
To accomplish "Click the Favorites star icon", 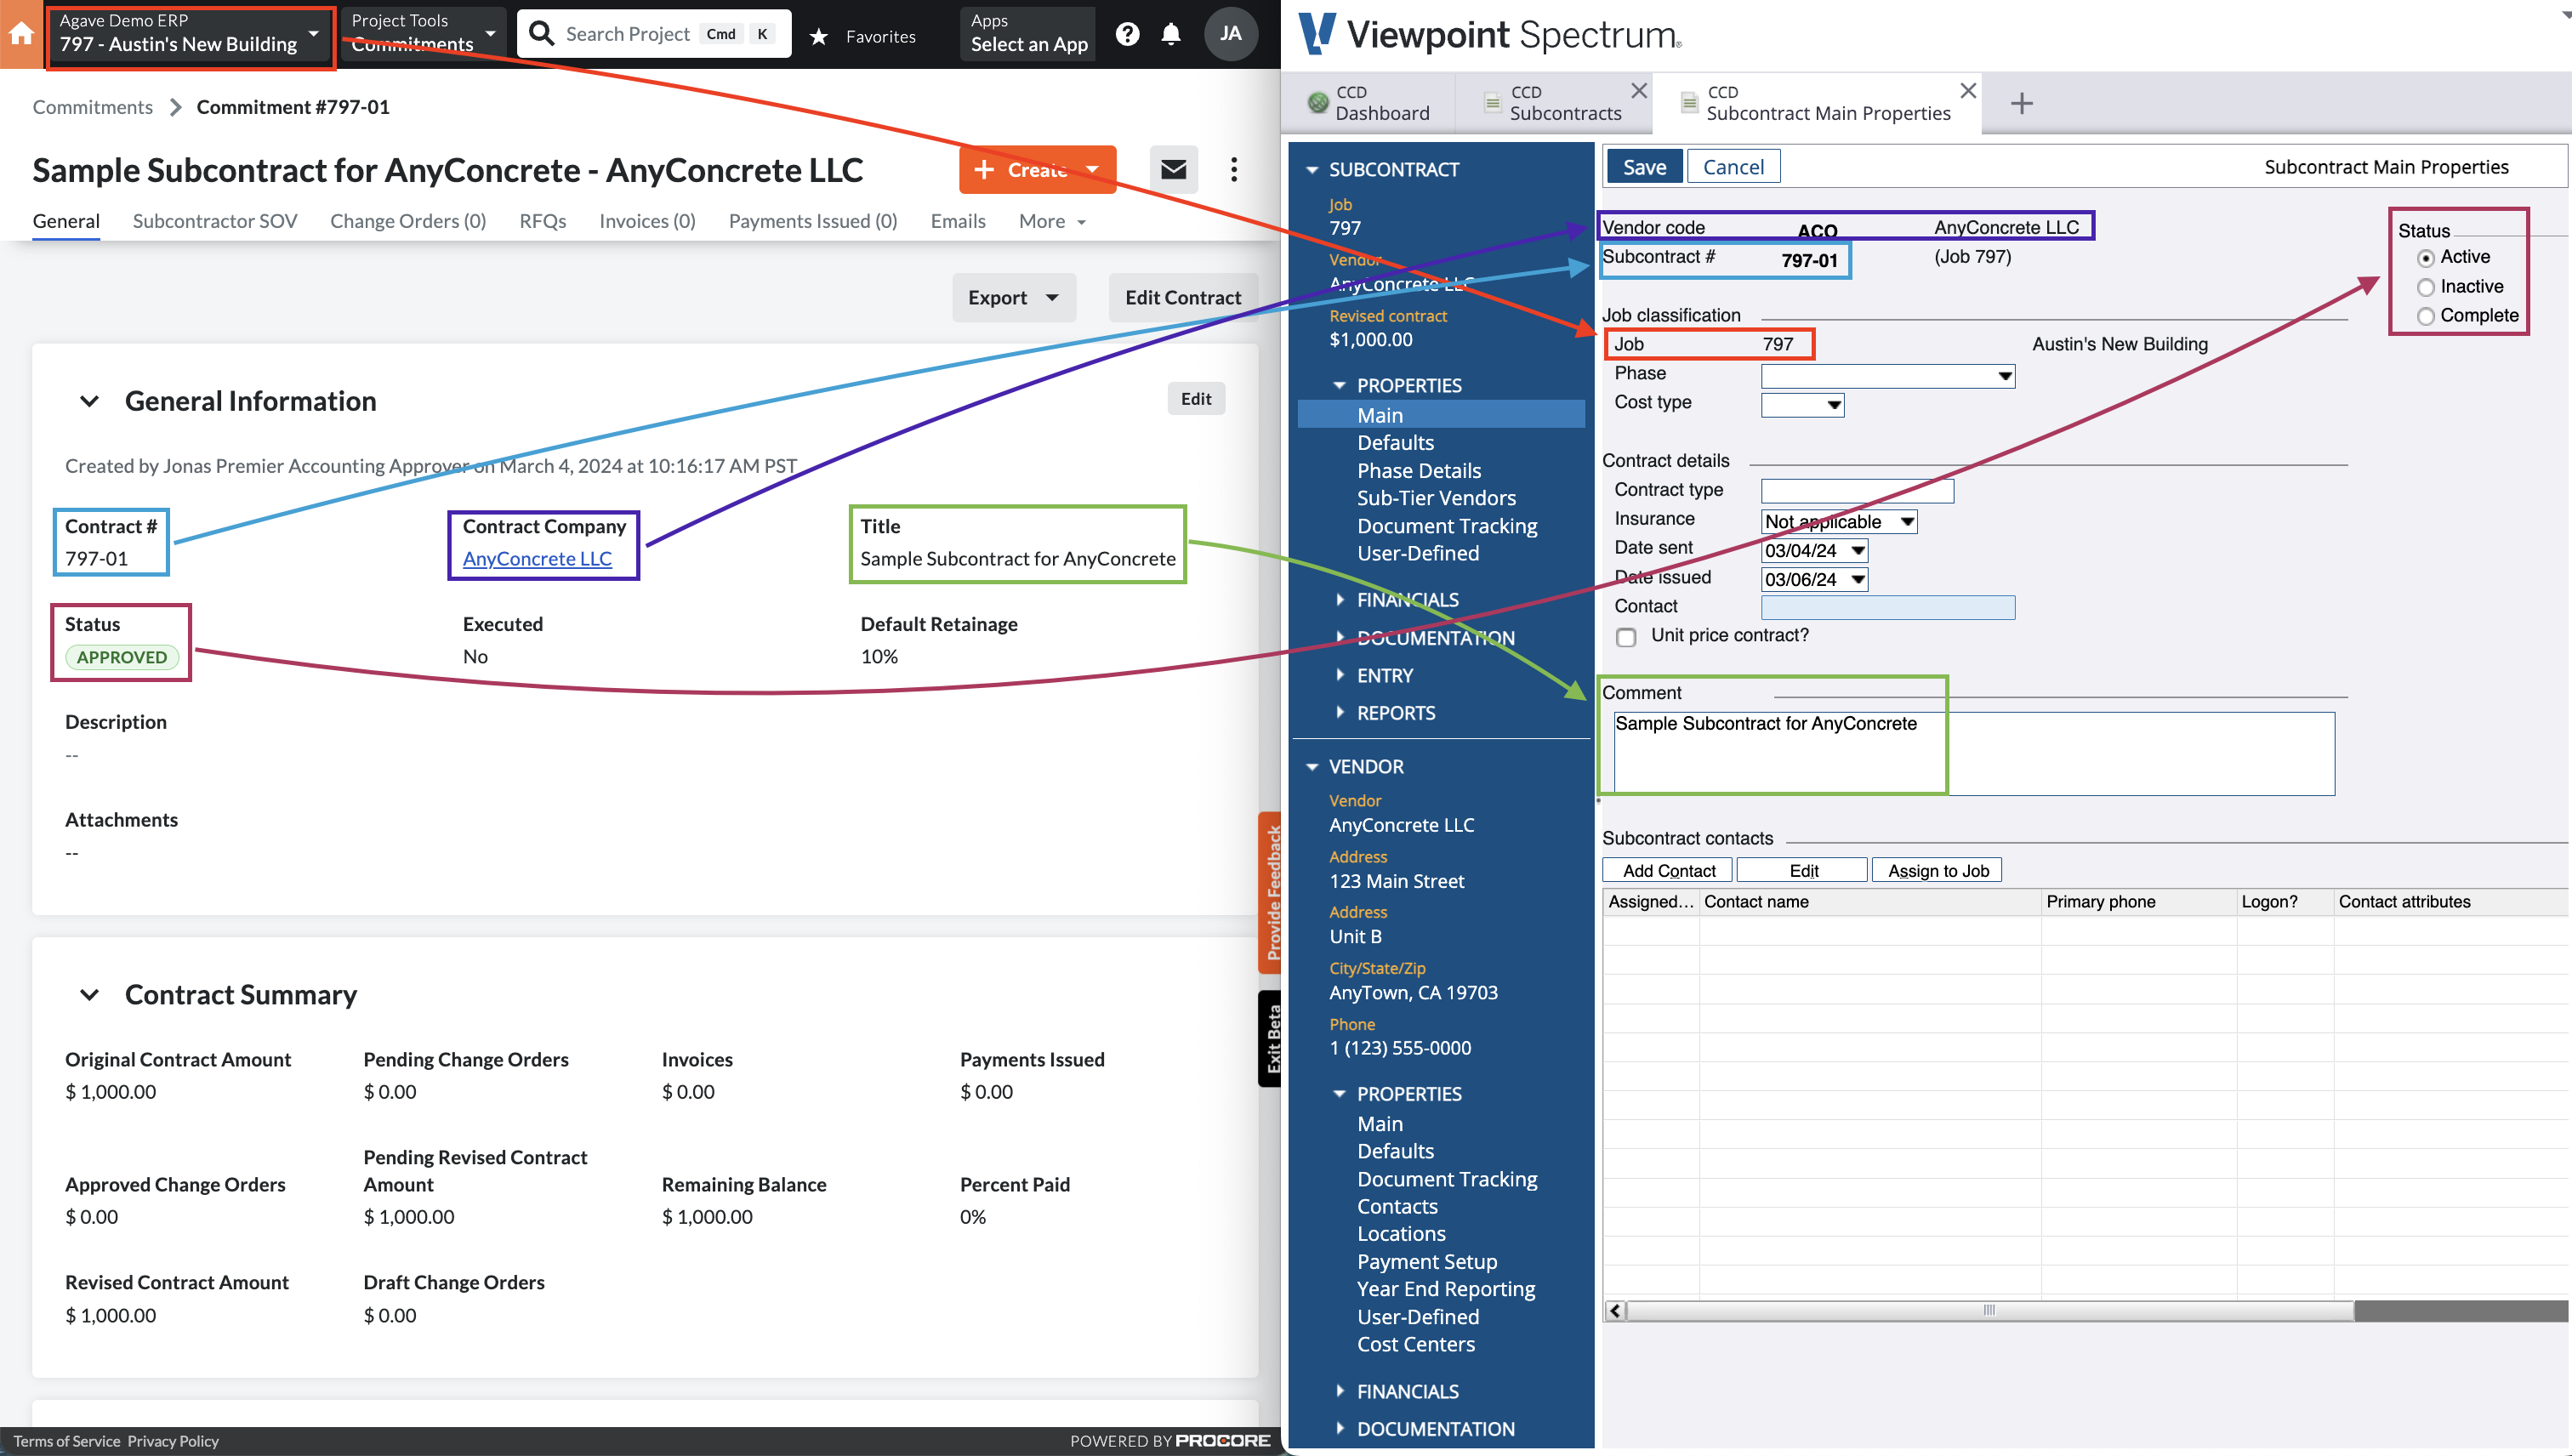I will (x=819, y=37).
